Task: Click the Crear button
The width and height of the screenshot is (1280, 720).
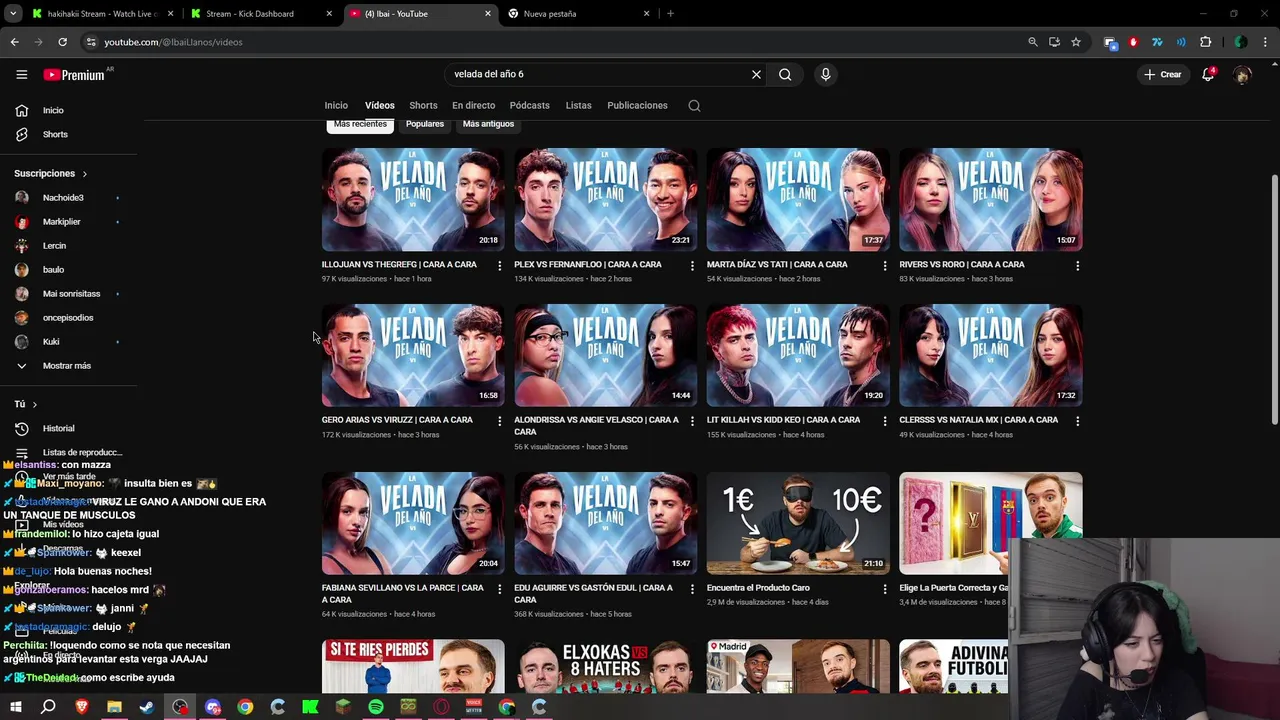Action: [1163, 74]
